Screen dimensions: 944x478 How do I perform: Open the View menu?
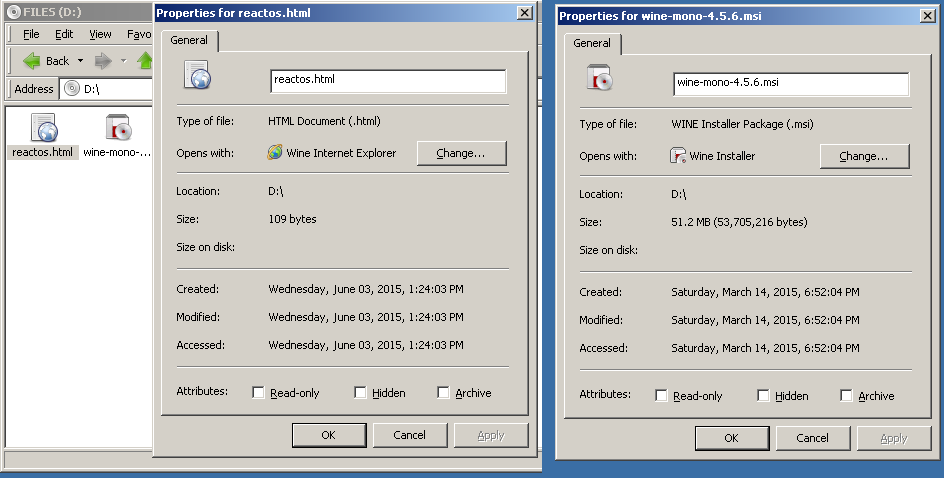[100, 34]
